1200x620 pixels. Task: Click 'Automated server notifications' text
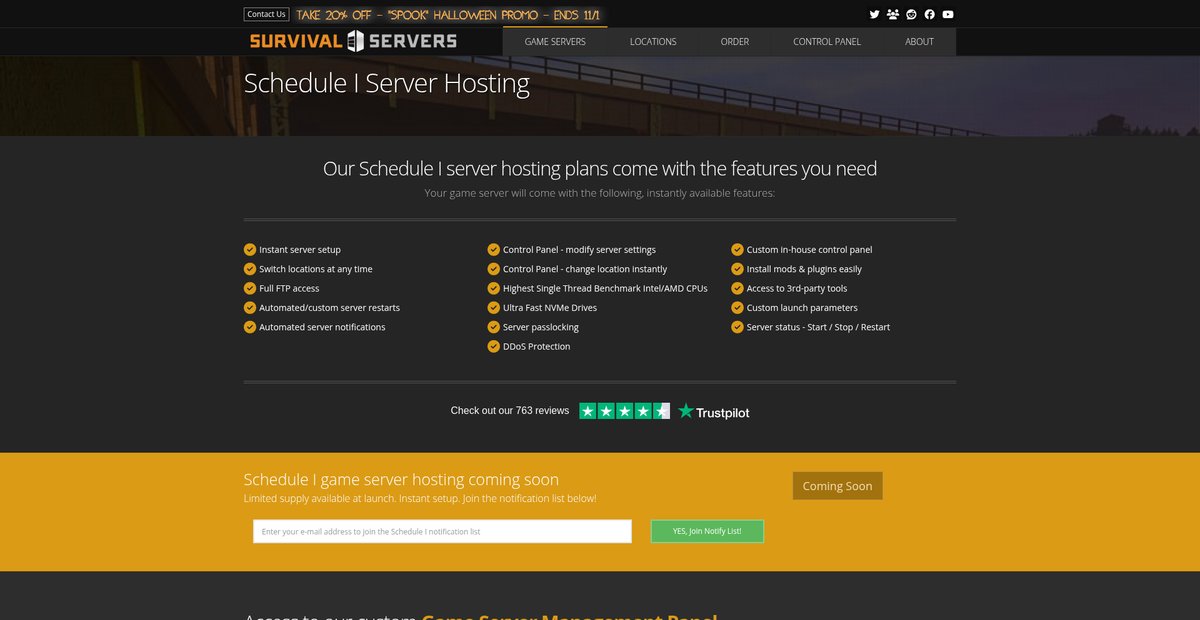coord(322,327)
